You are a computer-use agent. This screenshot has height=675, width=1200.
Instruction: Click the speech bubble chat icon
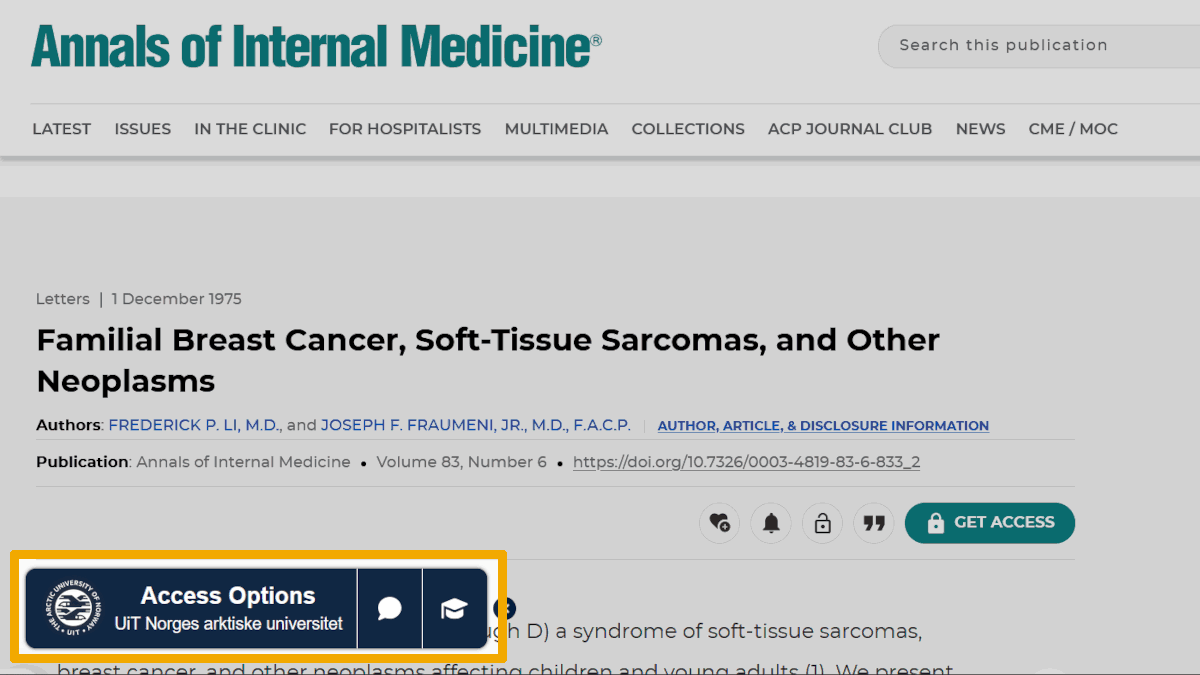390,608
